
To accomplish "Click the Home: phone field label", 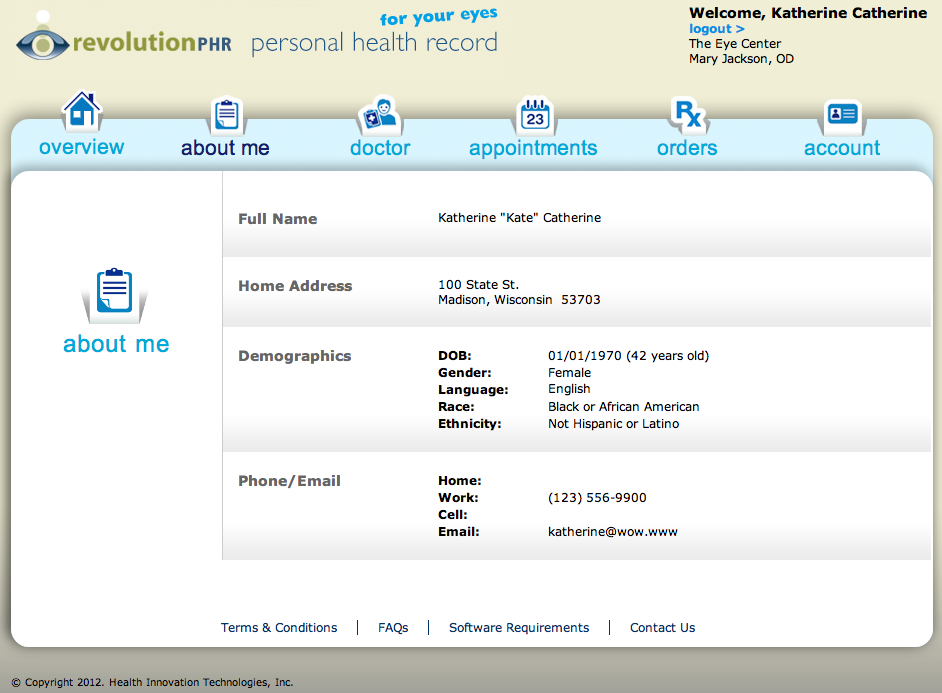I will 460,481.
